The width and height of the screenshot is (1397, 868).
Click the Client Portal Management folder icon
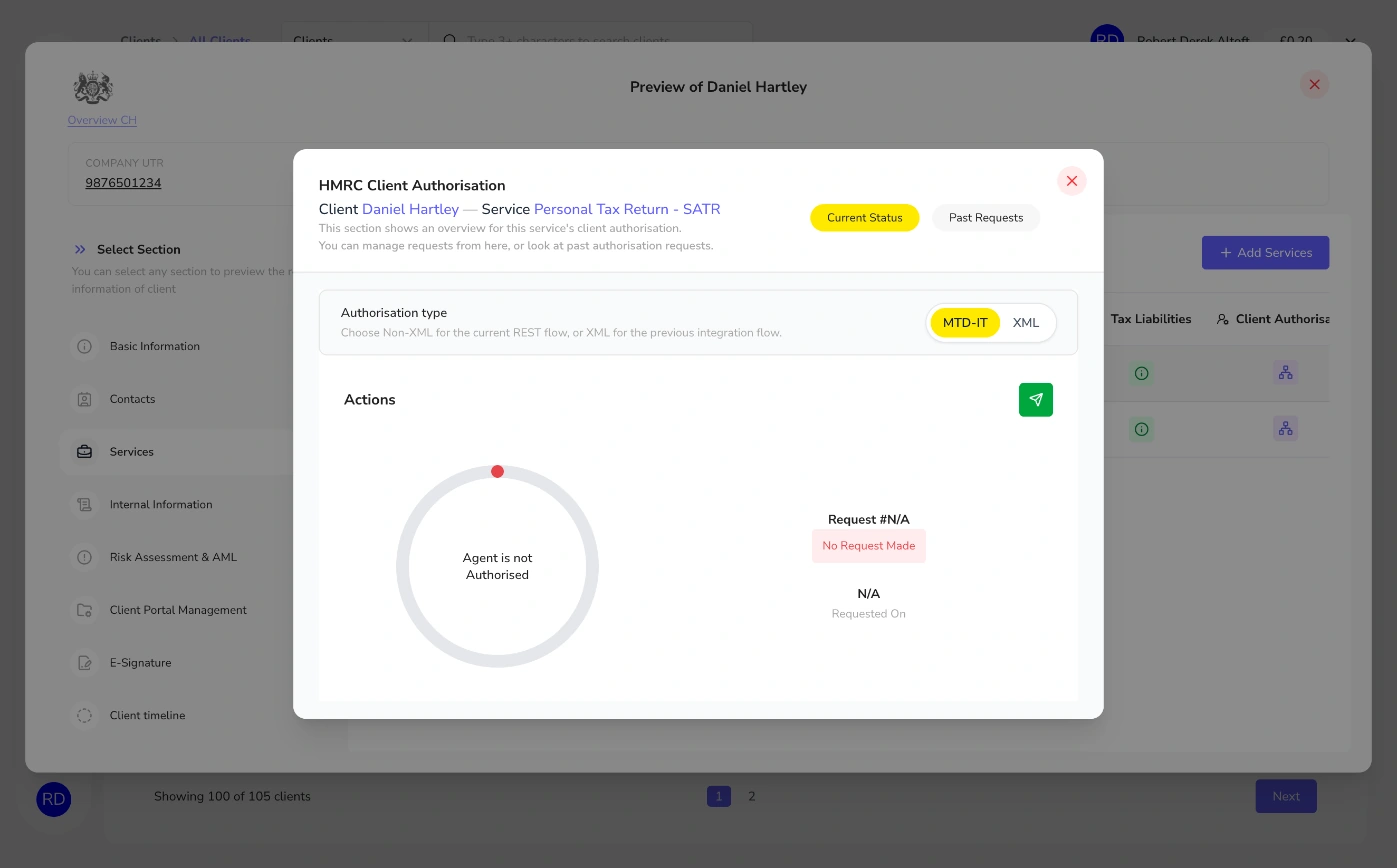pyautogui.click(x=85, y=610)
